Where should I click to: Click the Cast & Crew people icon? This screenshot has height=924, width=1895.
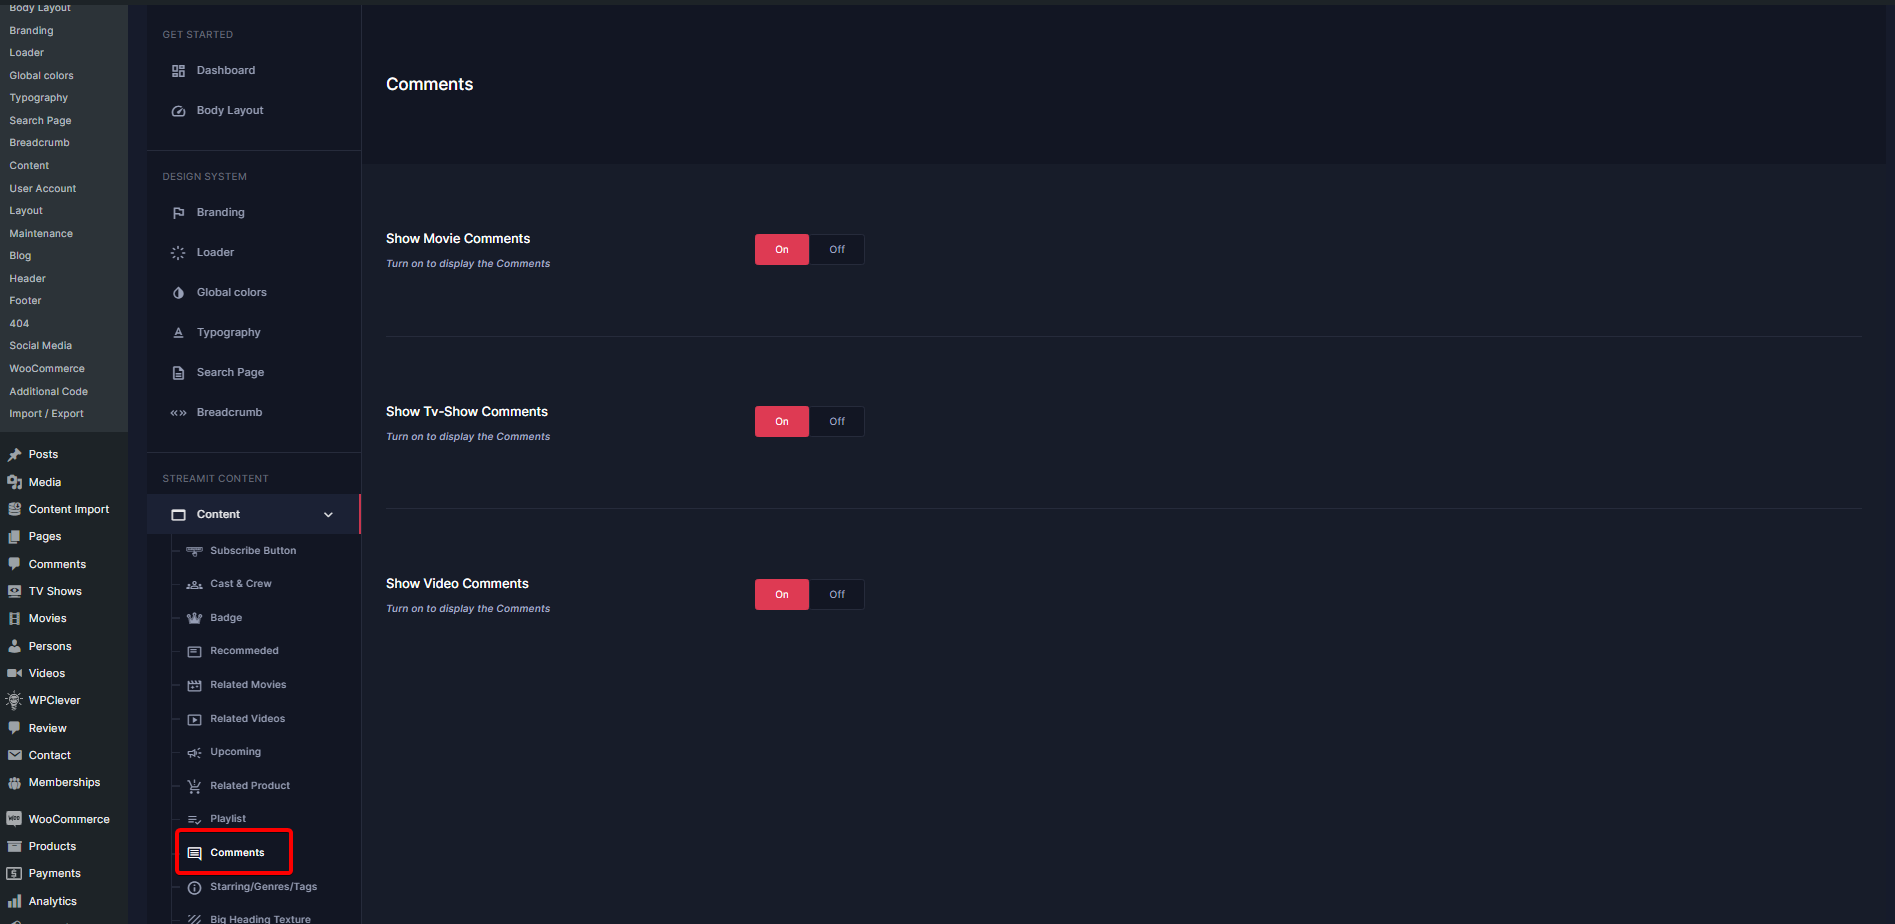coord(194,585)
